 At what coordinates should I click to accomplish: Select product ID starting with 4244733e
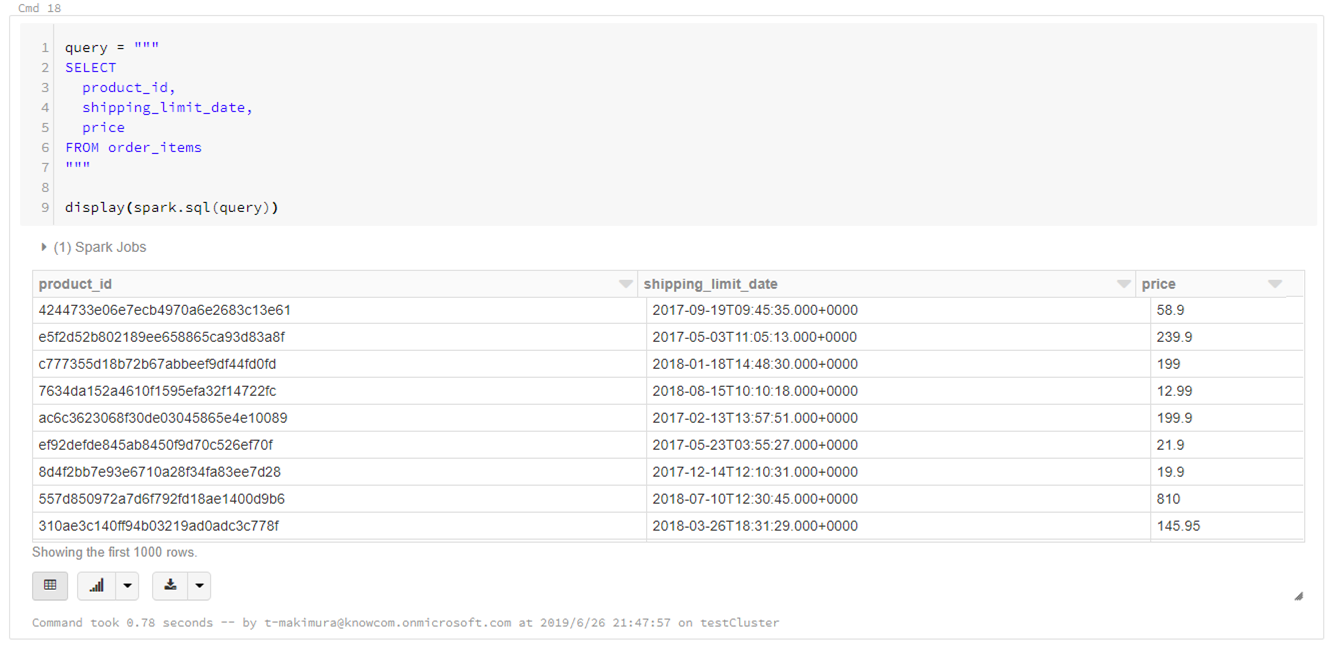(x=164, y=310)
